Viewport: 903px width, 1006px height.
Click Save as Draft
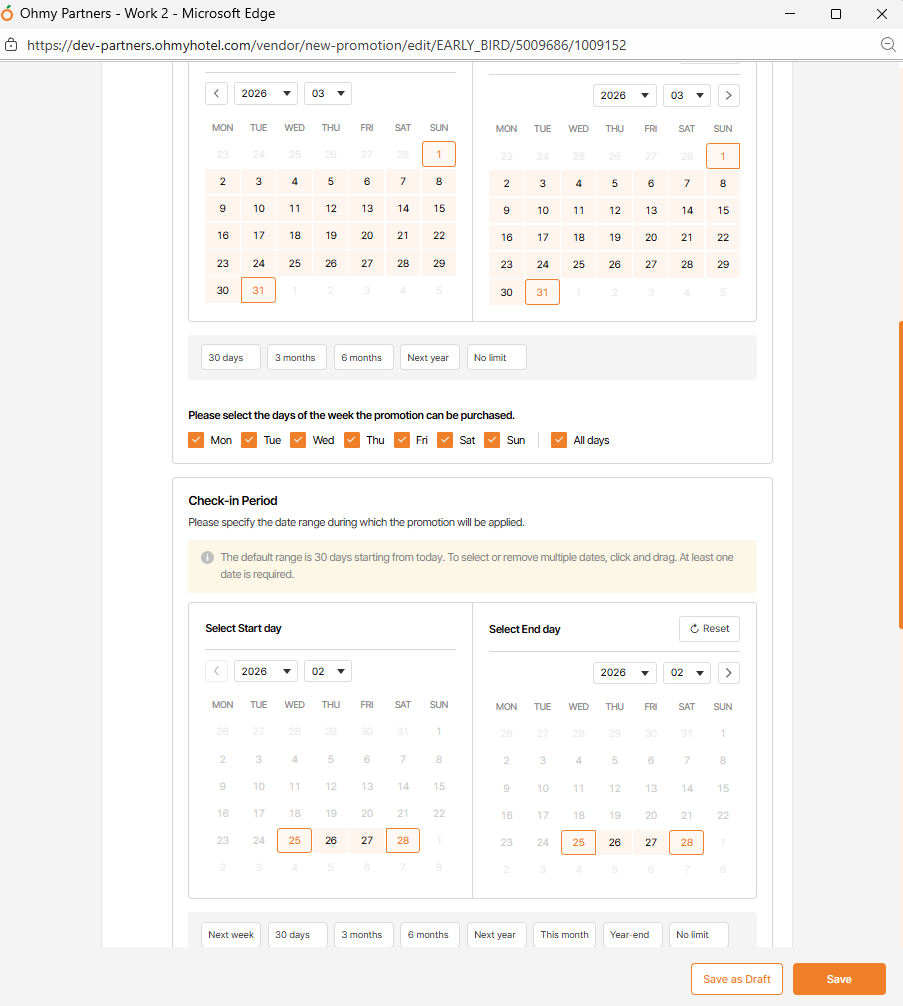[x=736, y=979]
